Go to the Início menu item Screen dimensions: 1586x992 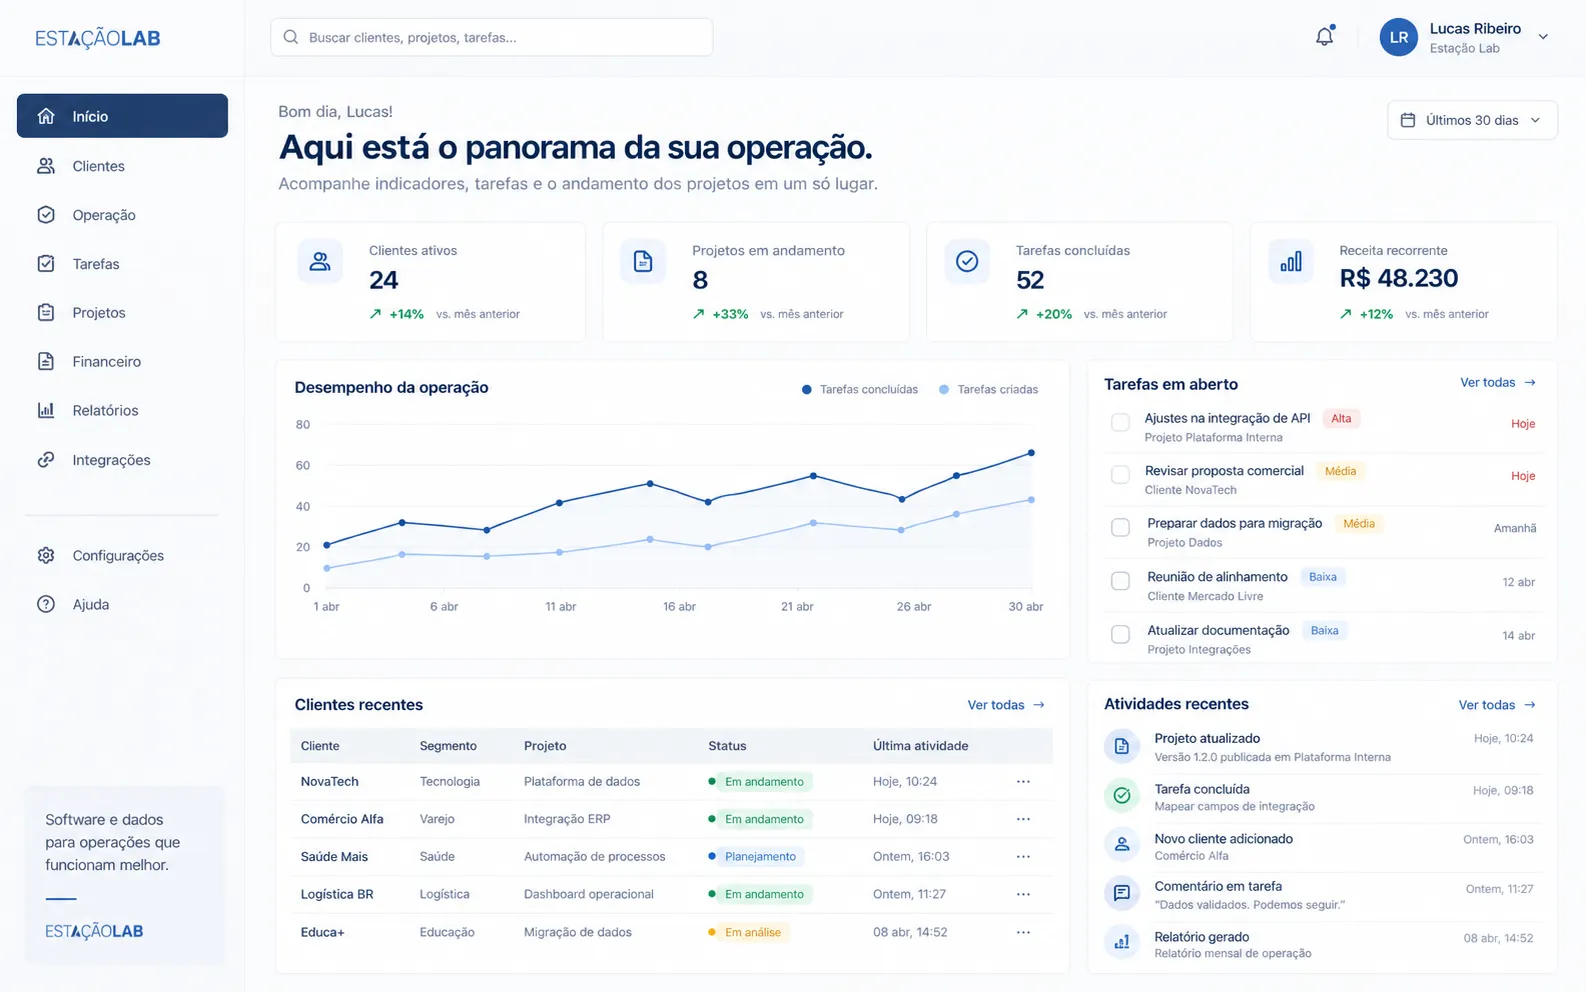pyautogui.click(x=122, y=116)
